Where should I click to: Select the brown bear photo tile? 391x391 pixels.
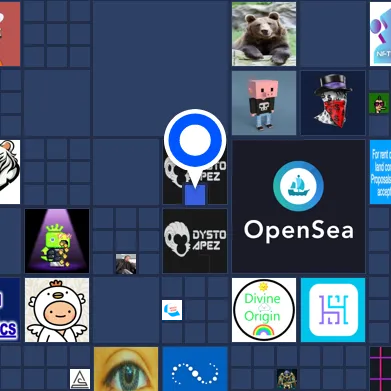[x=264, y=34]
